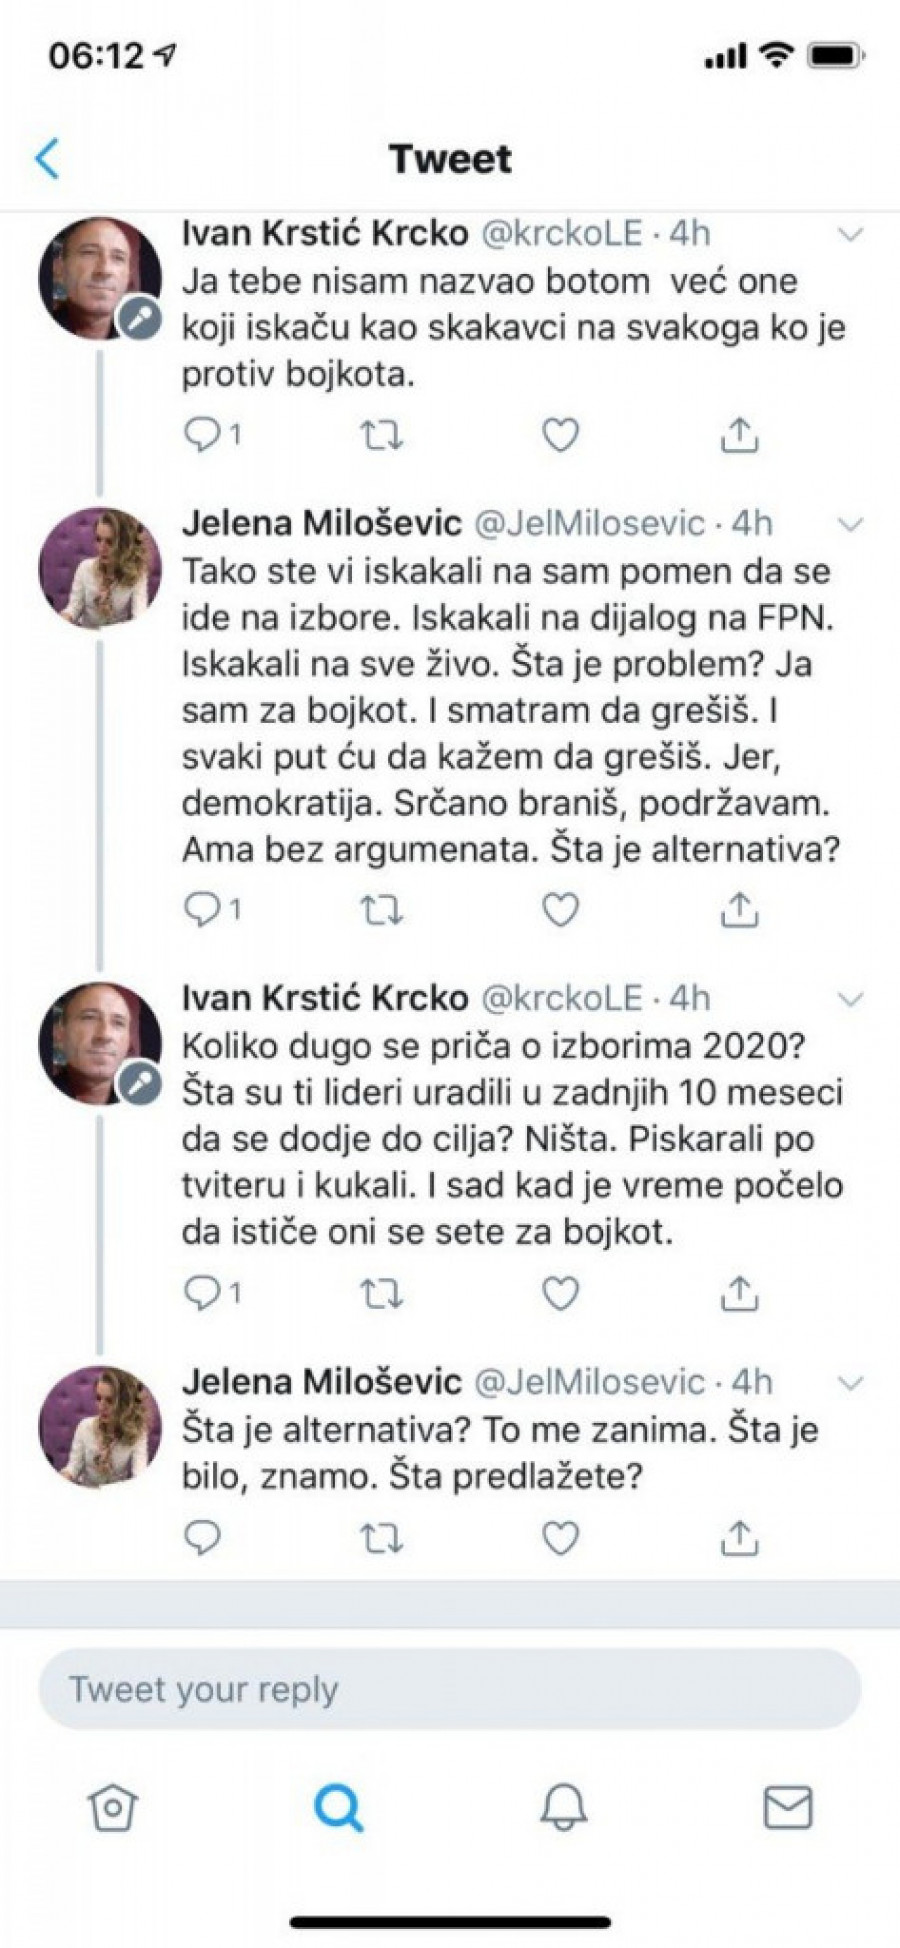Expand chevron menu on Jelena's first tweet
Viewport: 900px width, 1948px height.
[x=850, y=524]
